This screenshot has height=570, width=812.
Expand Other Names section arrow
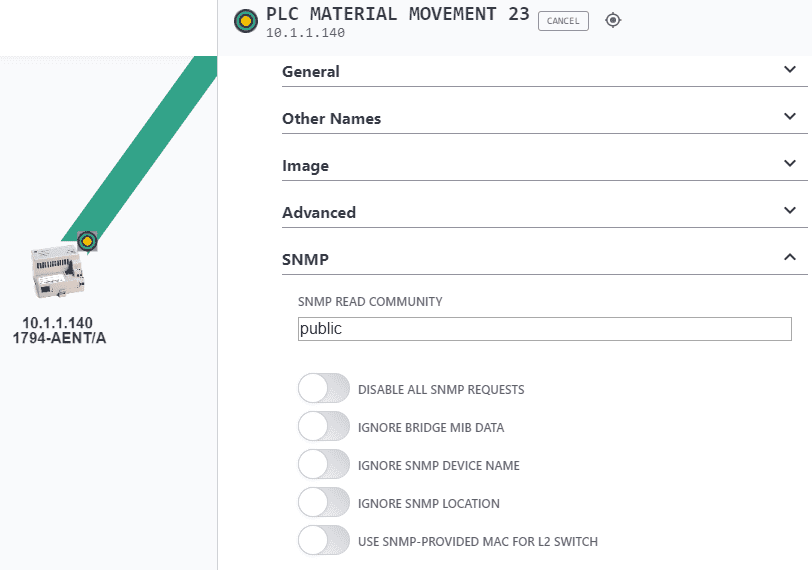[790, 116]
